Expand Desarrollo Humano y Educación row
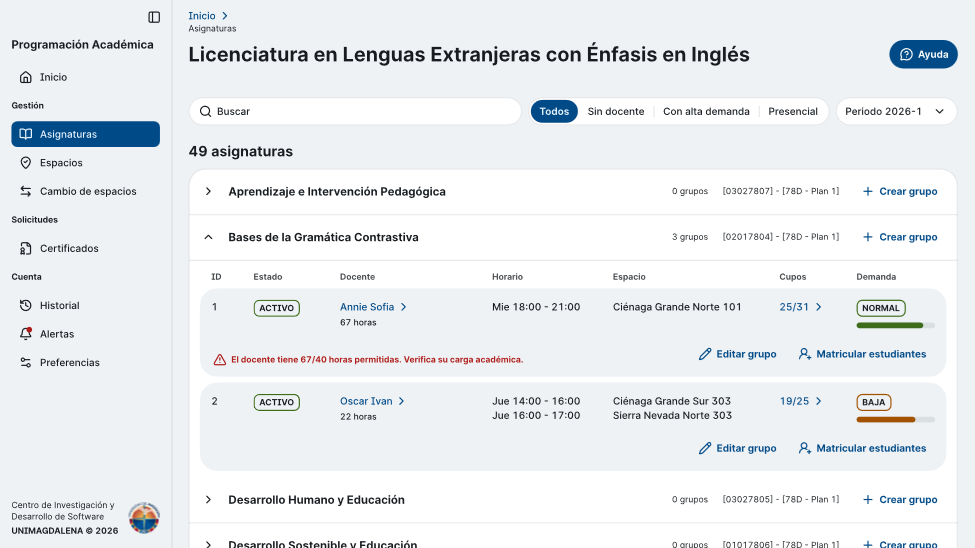975x548 pixels. [x=208, y=499]
